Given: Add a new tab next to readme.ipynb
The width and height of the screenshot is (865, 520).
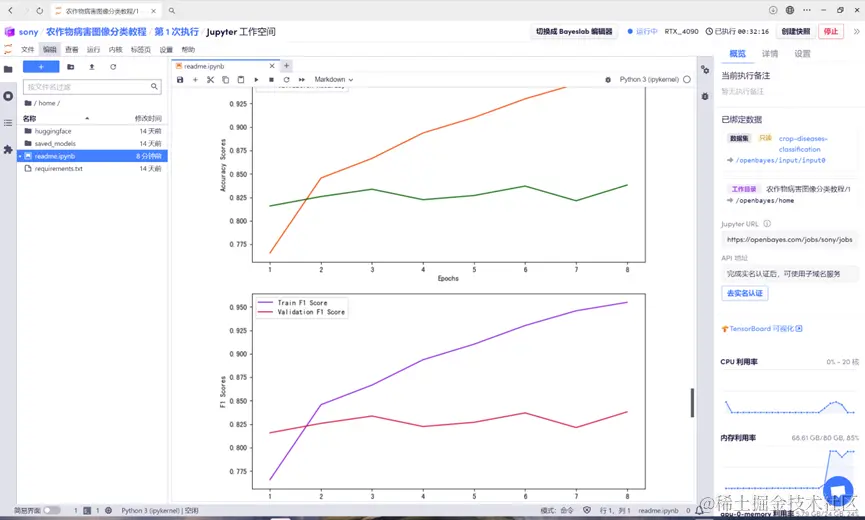Looking at the screenshot, I should tap(286, 66).
